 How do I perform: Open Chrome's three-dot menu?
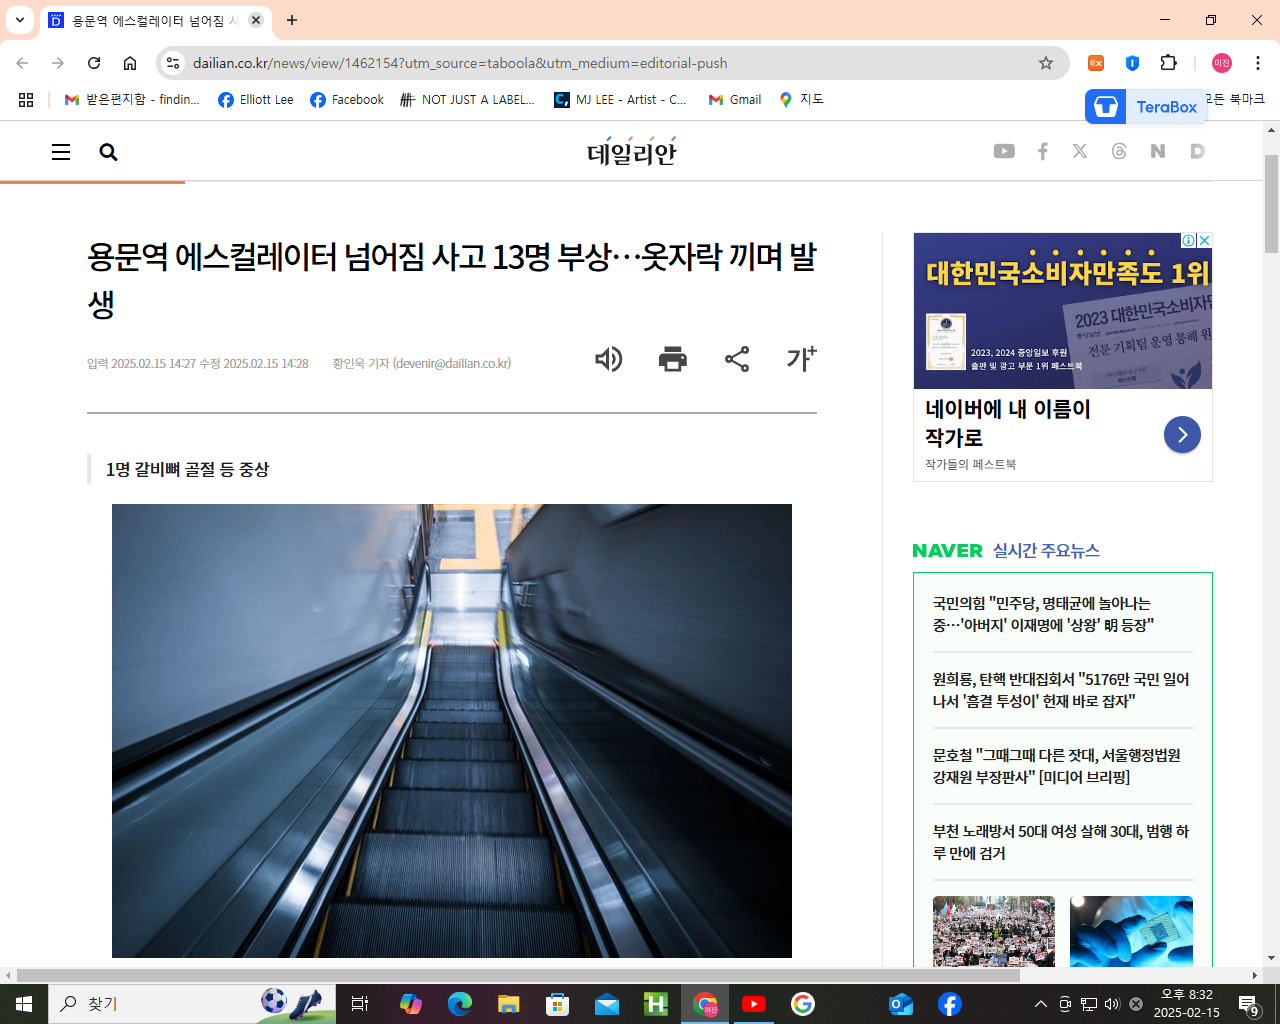pos(1258,63)
